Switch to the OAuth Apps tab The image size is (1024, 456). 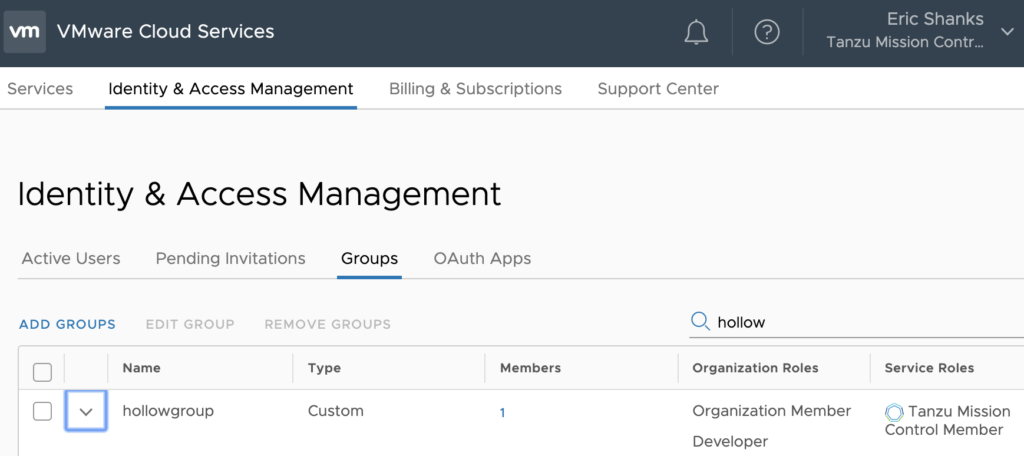(x=482, y=258)
